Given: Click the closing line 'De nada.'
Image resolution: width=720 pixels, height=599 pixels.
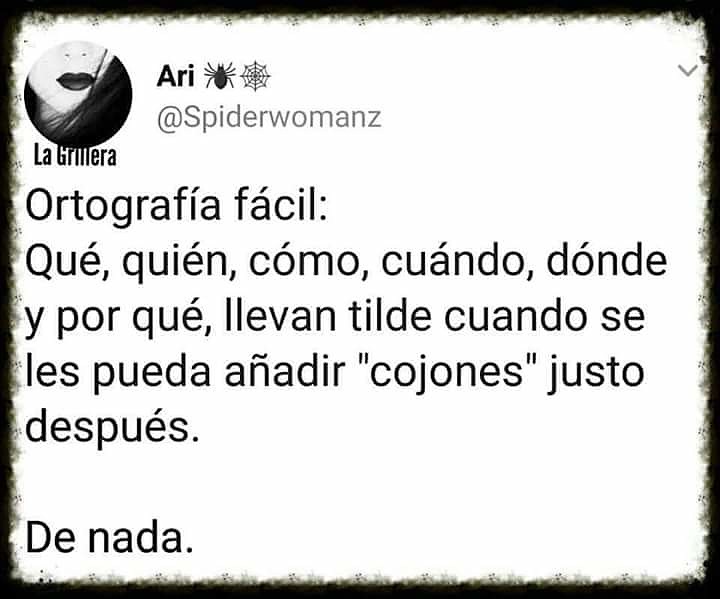Looking at the screenshot, I should 109,537.
